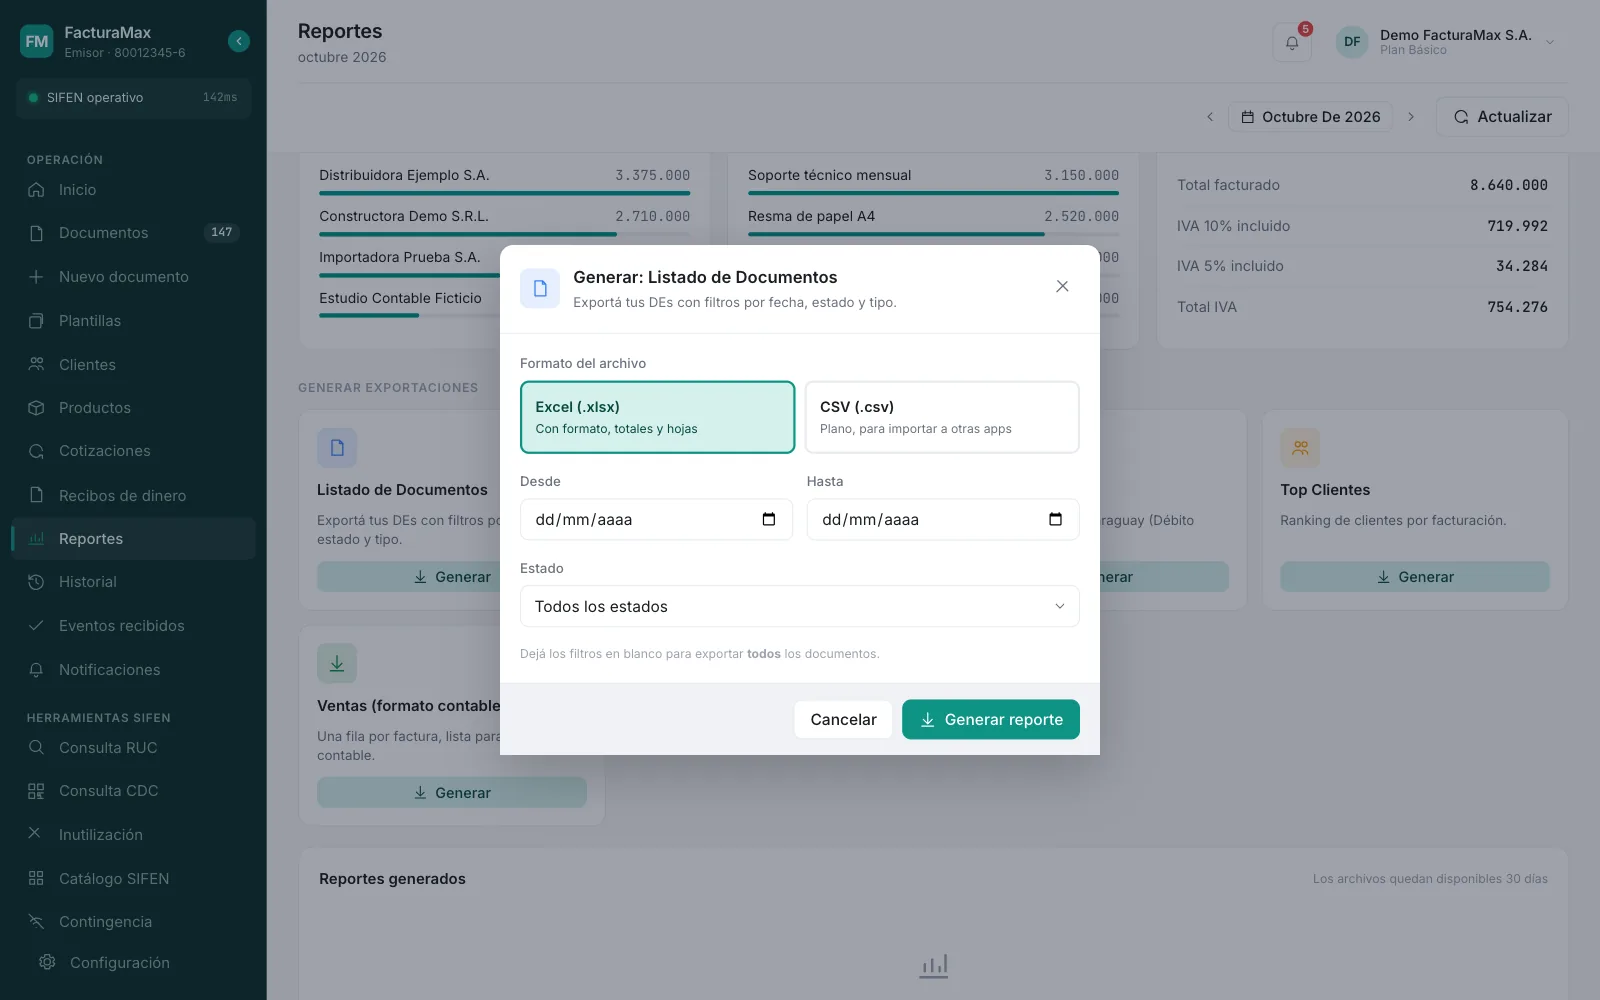This screenshot has height=1000, width=1600.
Task: Select Excel (.xlsx) file format
Action: (x=657, y=417)
